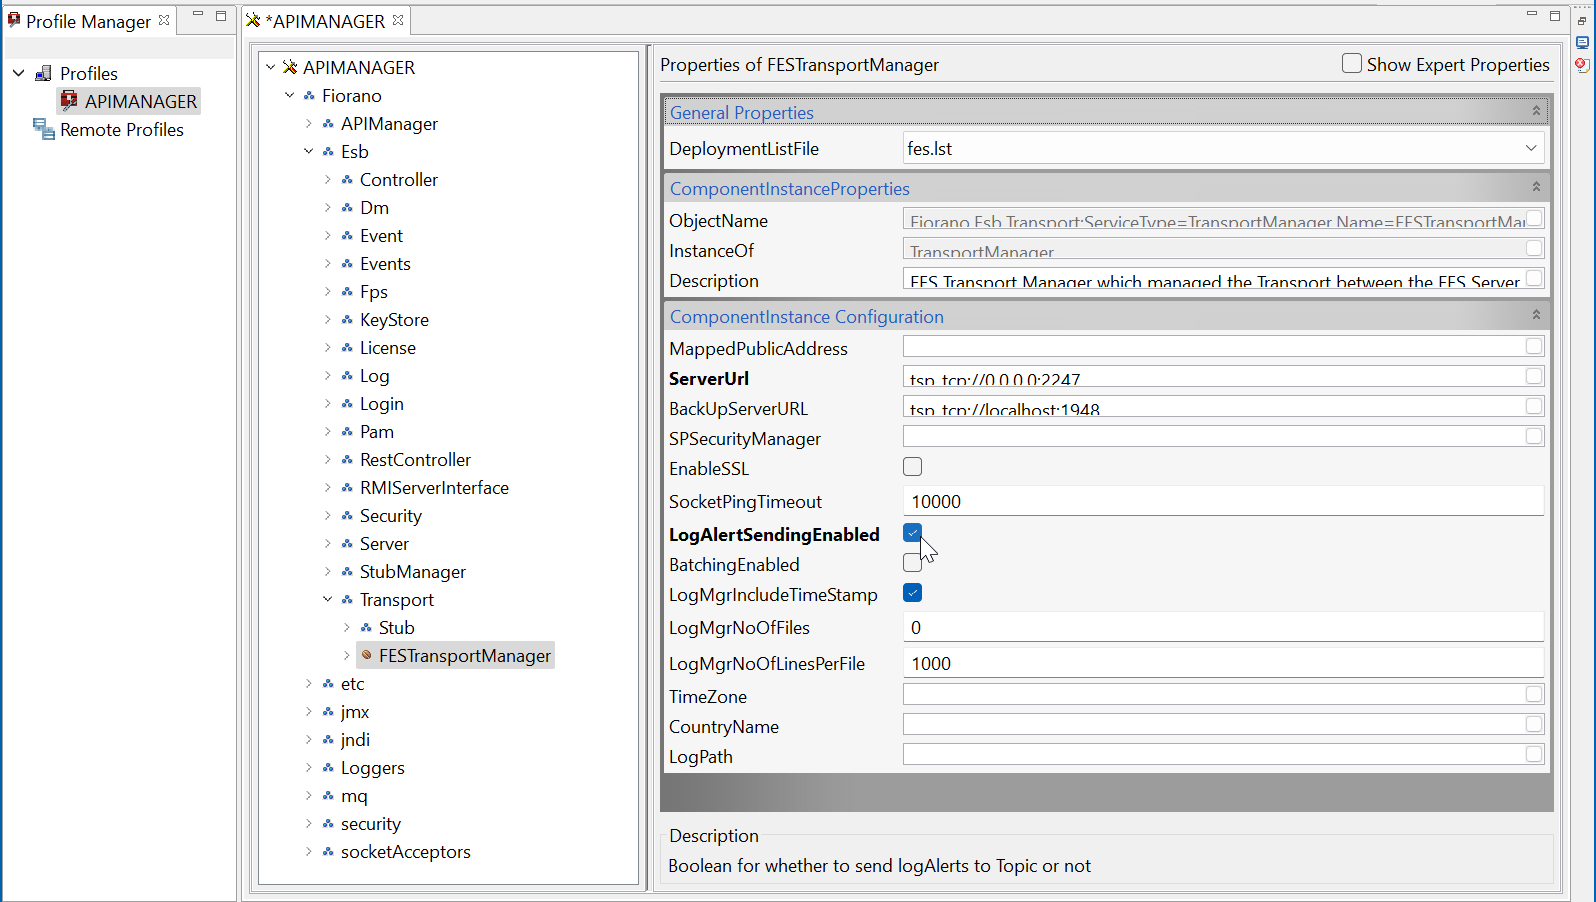Switch to the Profile Manager tab
1596x902 pixels.
88,21
